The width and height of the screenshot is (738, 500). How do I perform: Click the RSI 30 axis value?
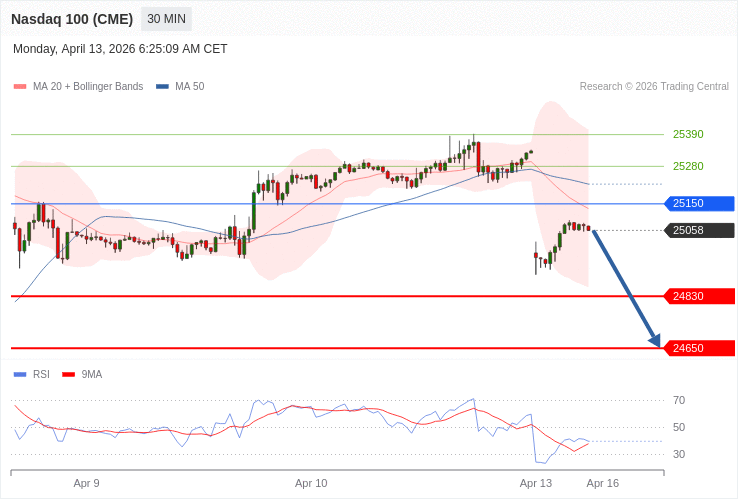(679, 454)
